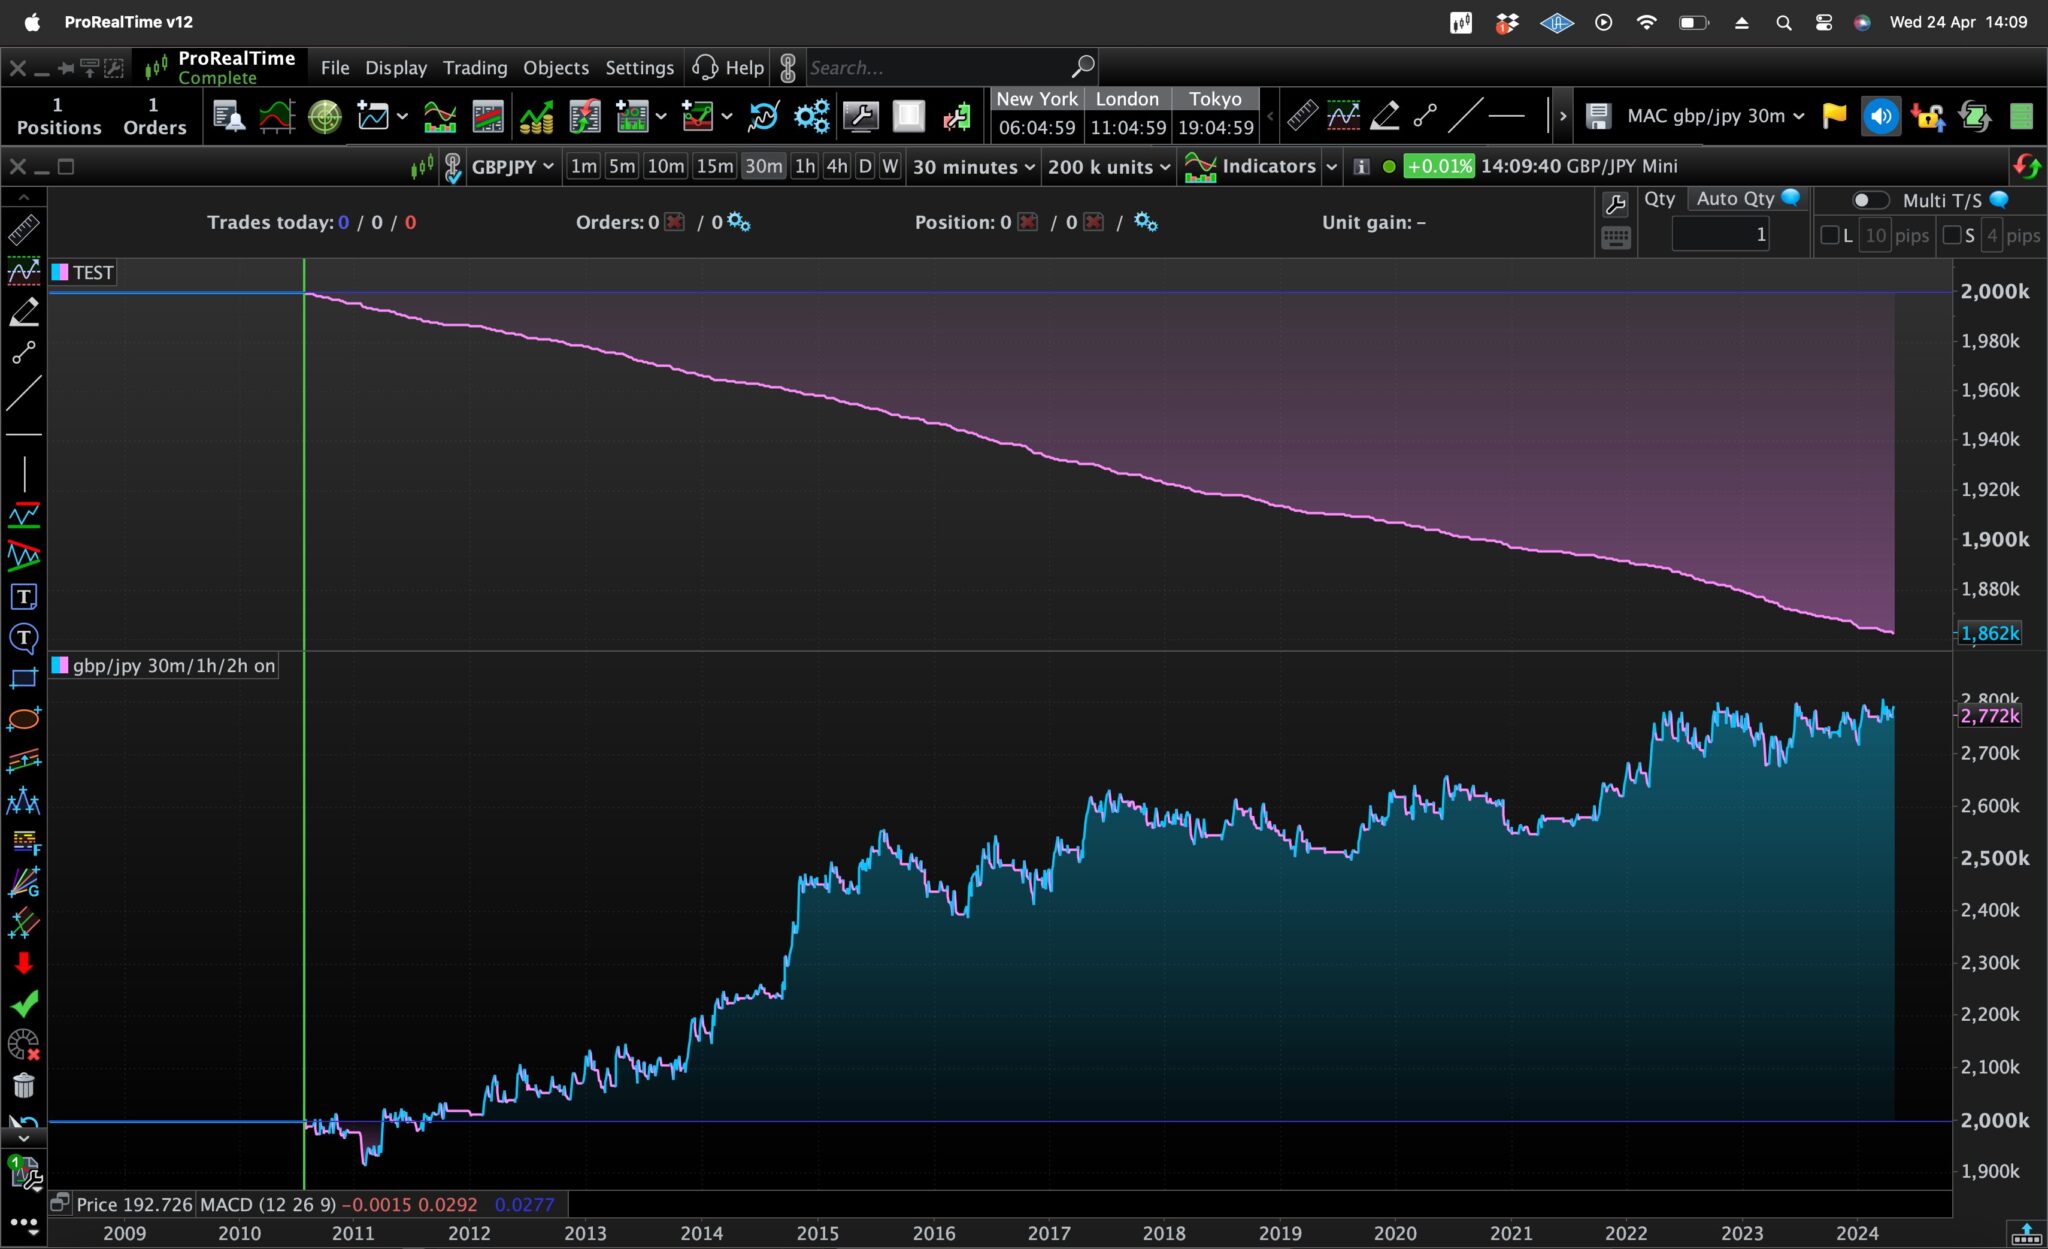Expand the 200 k units dropdown

[1108, 167]
